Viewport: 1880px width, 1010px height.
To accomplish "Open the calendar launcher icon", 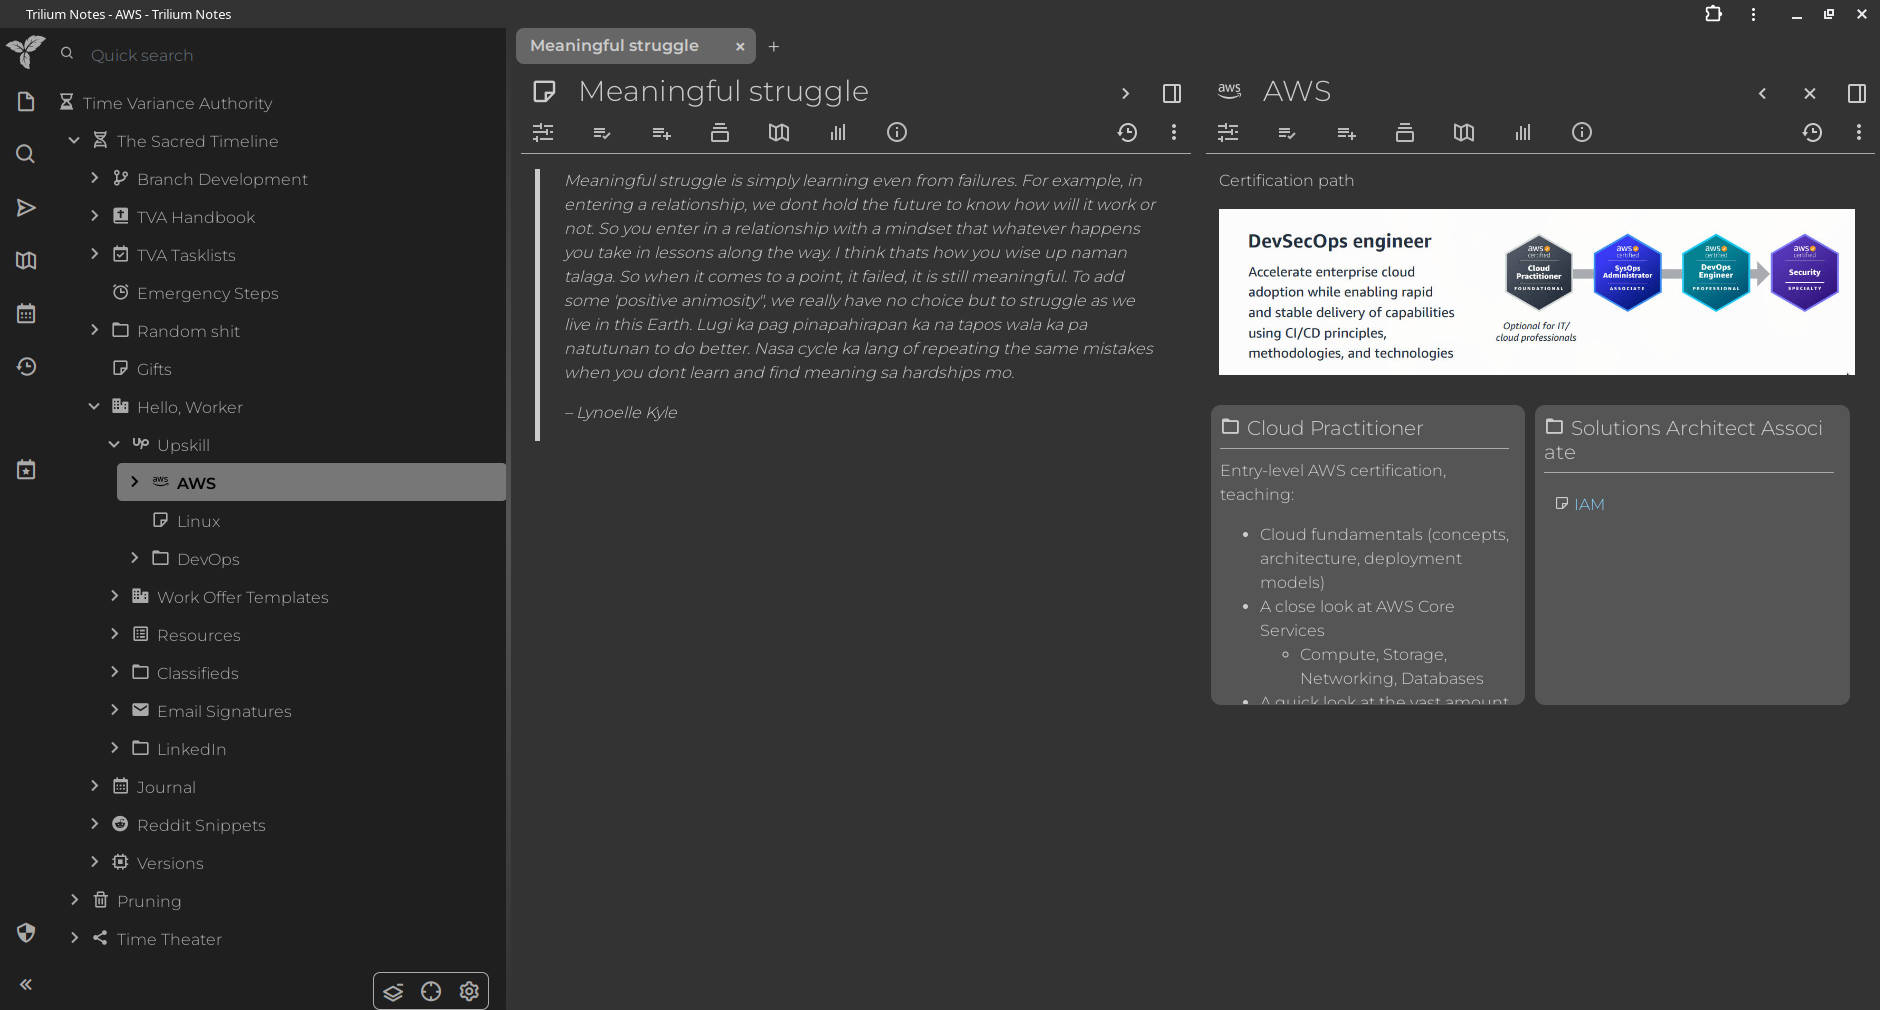I will [26, 314].
